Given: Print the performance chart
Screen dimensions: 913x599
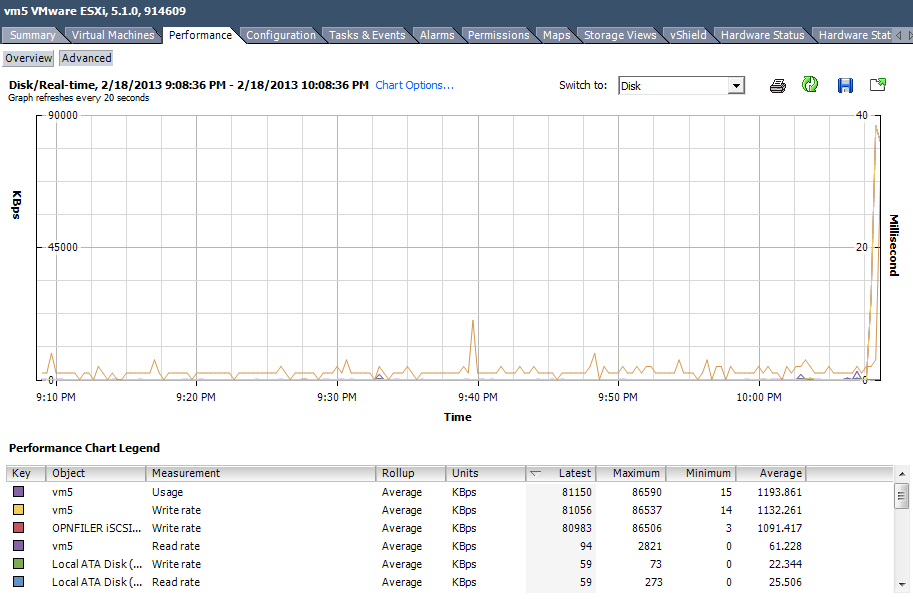Looking at the screenshot, I should (778, 85).
